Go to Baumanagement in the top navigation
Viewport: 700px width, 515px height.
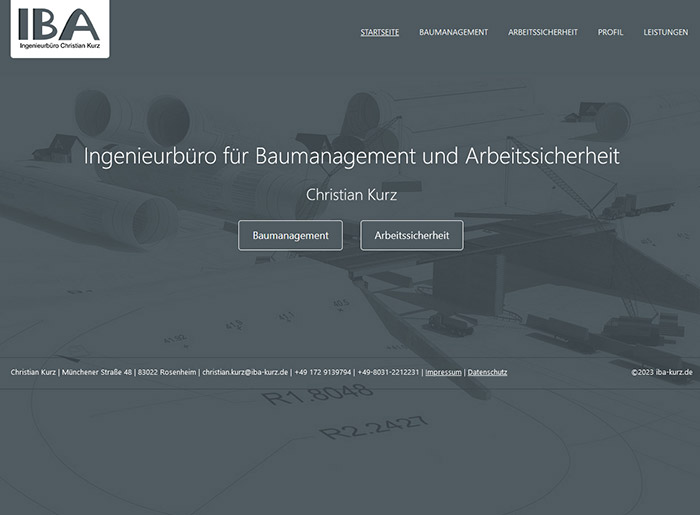coord(453,32)
